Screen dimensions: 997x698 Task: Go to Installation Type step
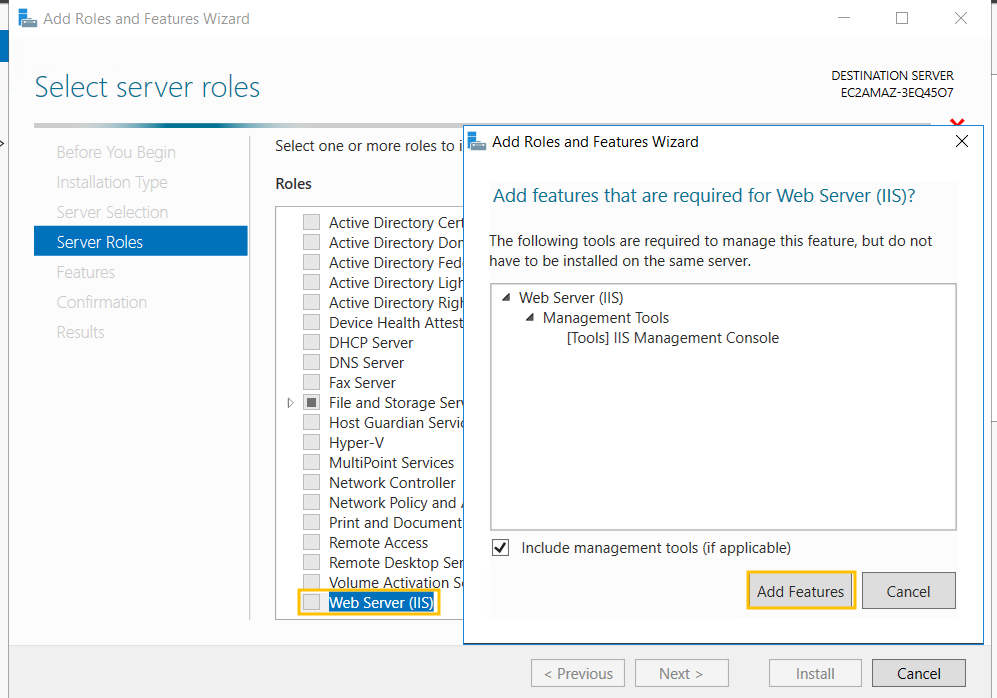pyautogui.click(x=112, y=182)
